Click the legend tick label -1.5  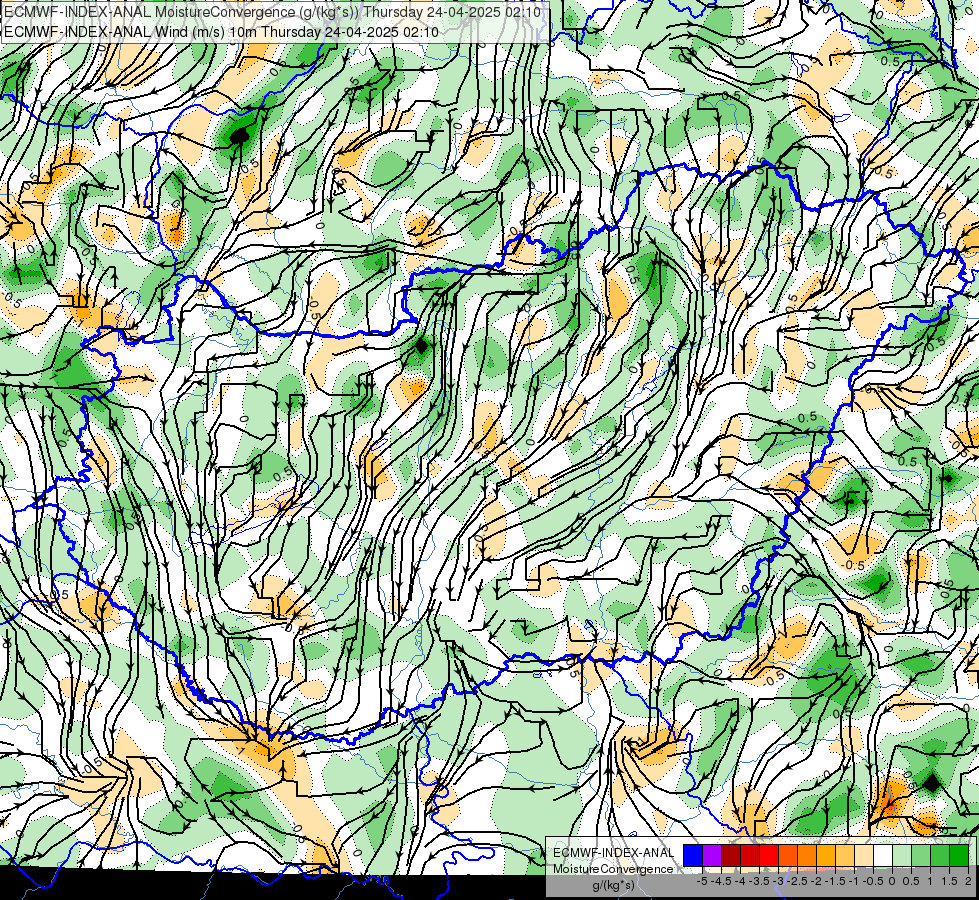[x=835, y=881]
